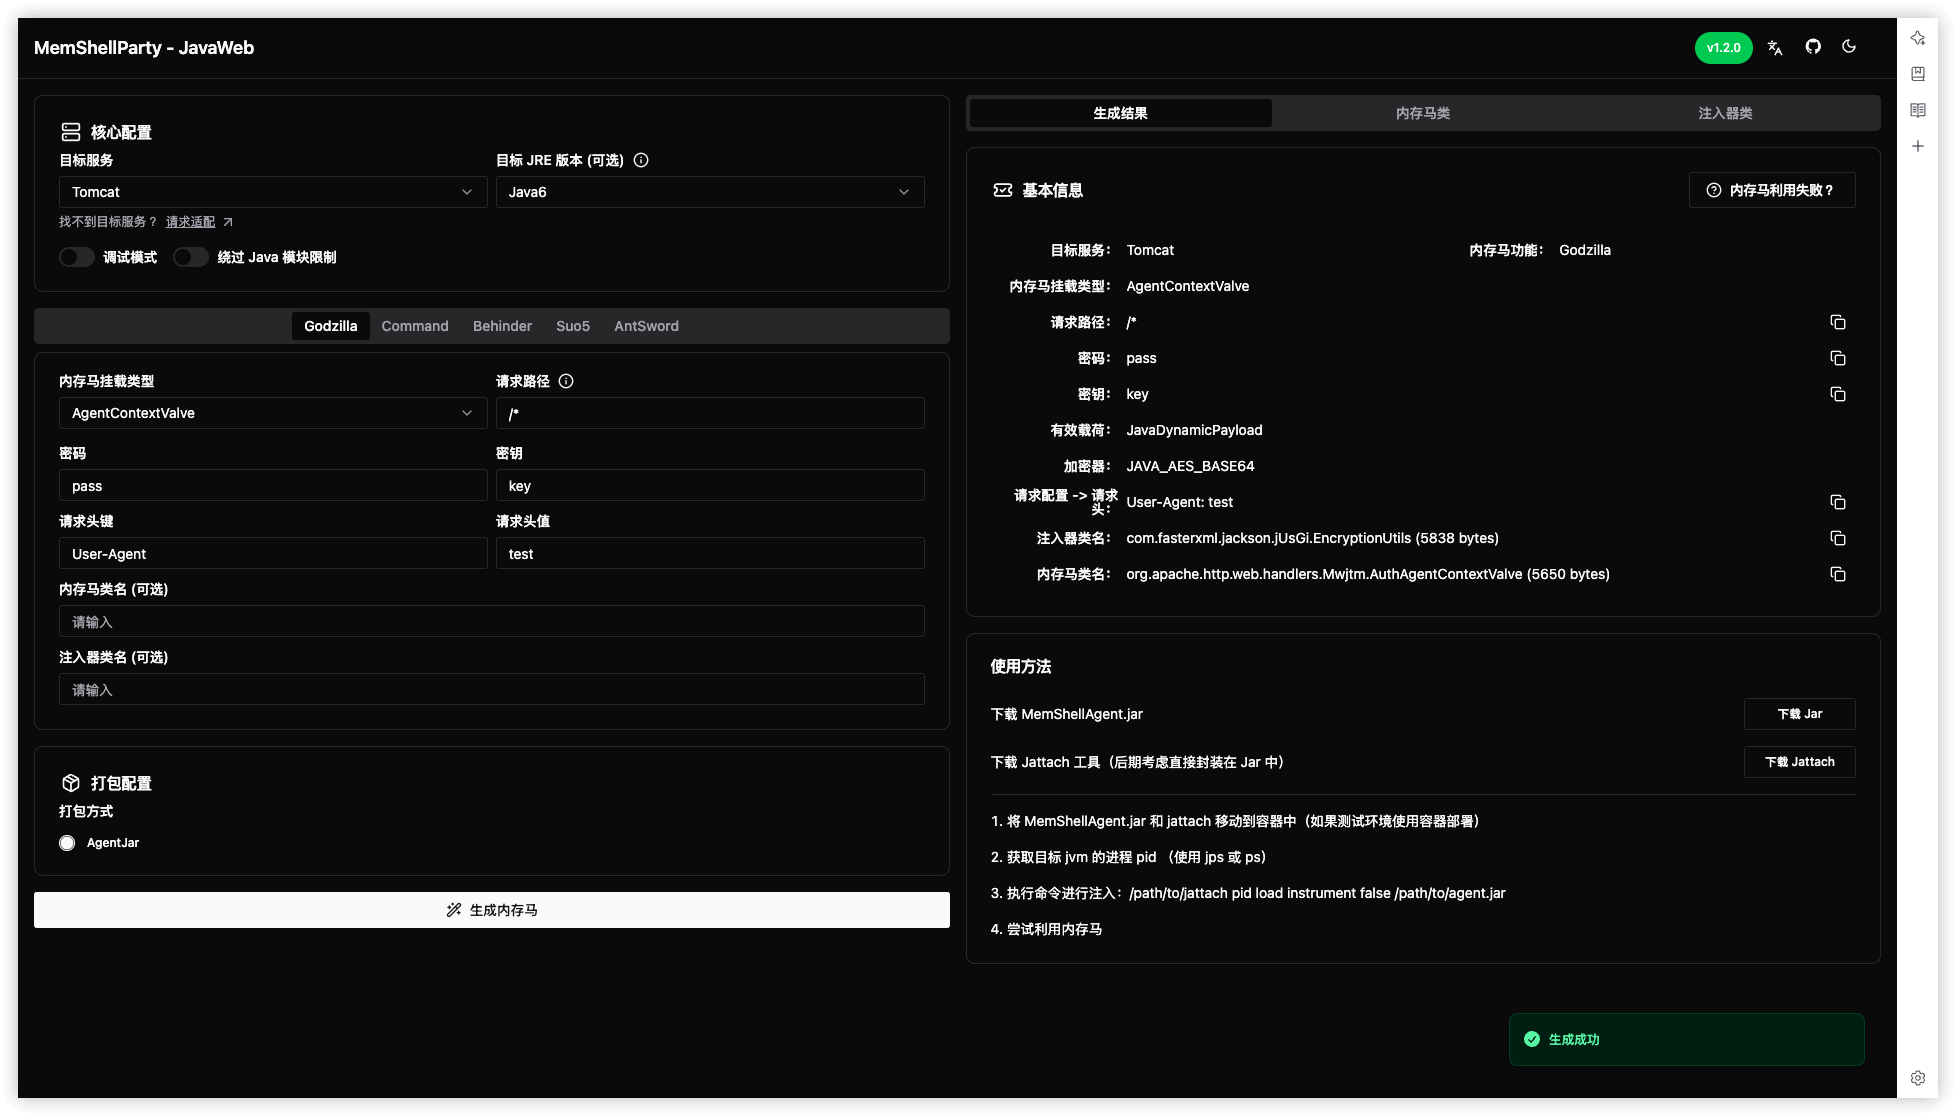Switch to the Suo5 tab
Screen dimensions: 1956x1116
[573, 326]
